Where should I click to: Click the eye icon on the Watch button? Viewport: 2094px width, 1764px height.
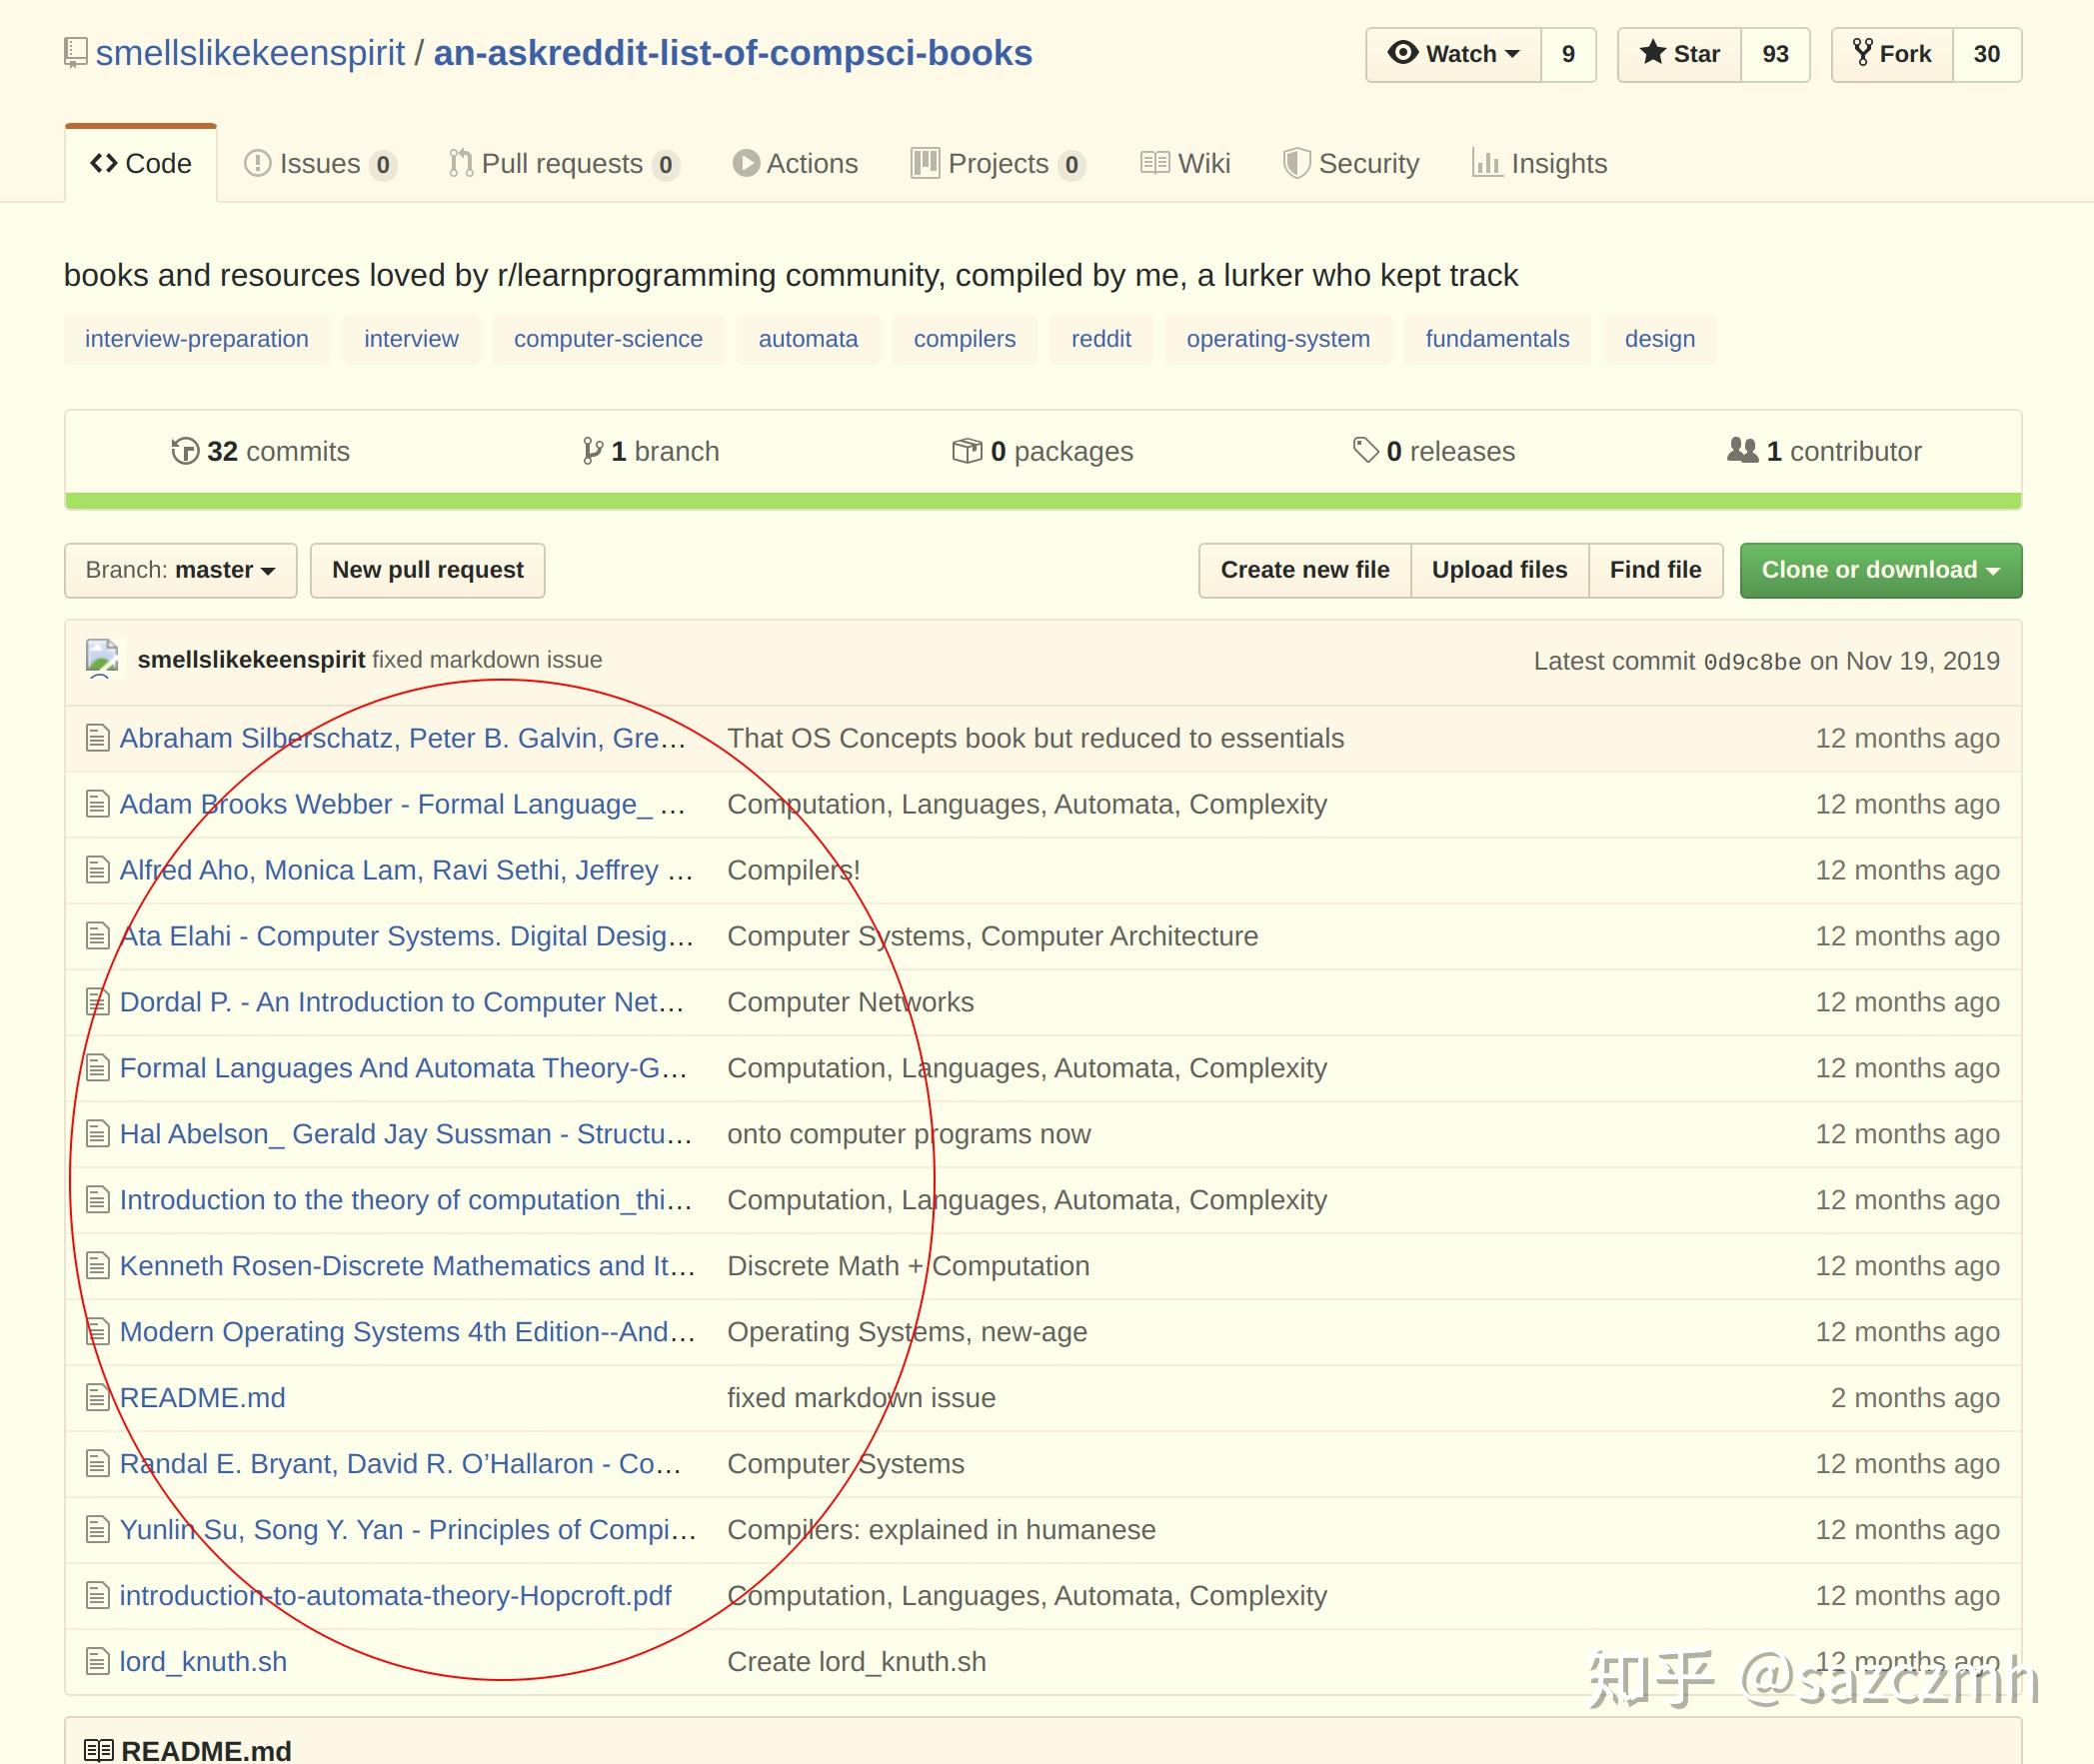1403,52
